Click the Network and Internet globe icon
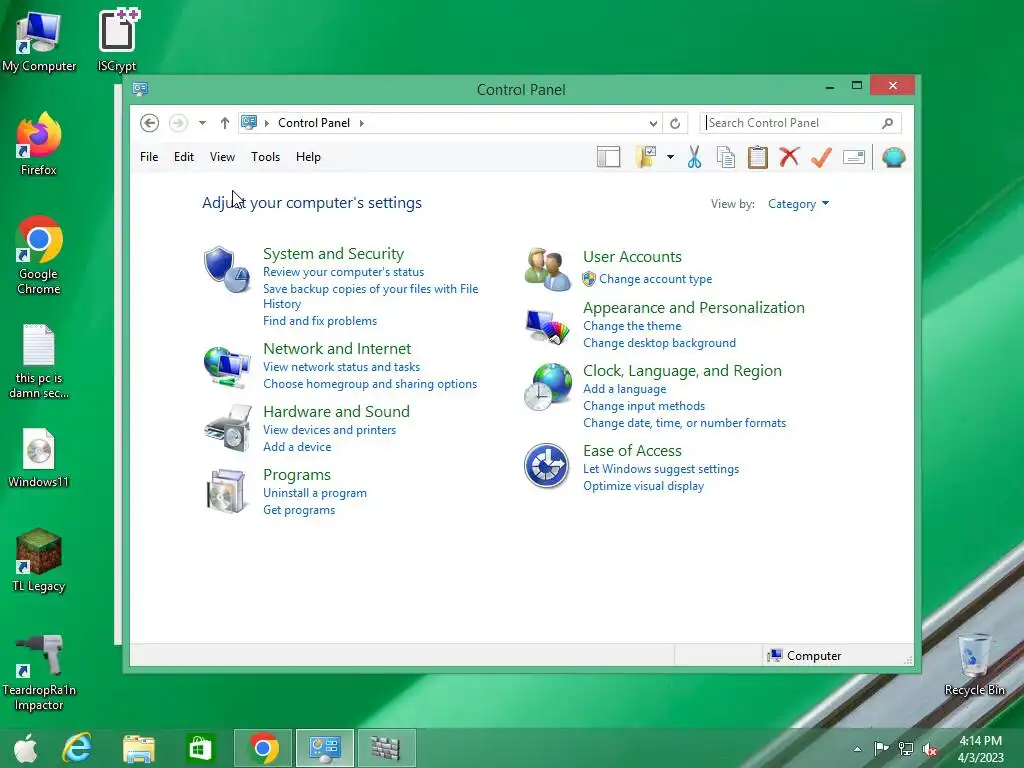This screenshot has height=768, width=1024. [227, 367]
